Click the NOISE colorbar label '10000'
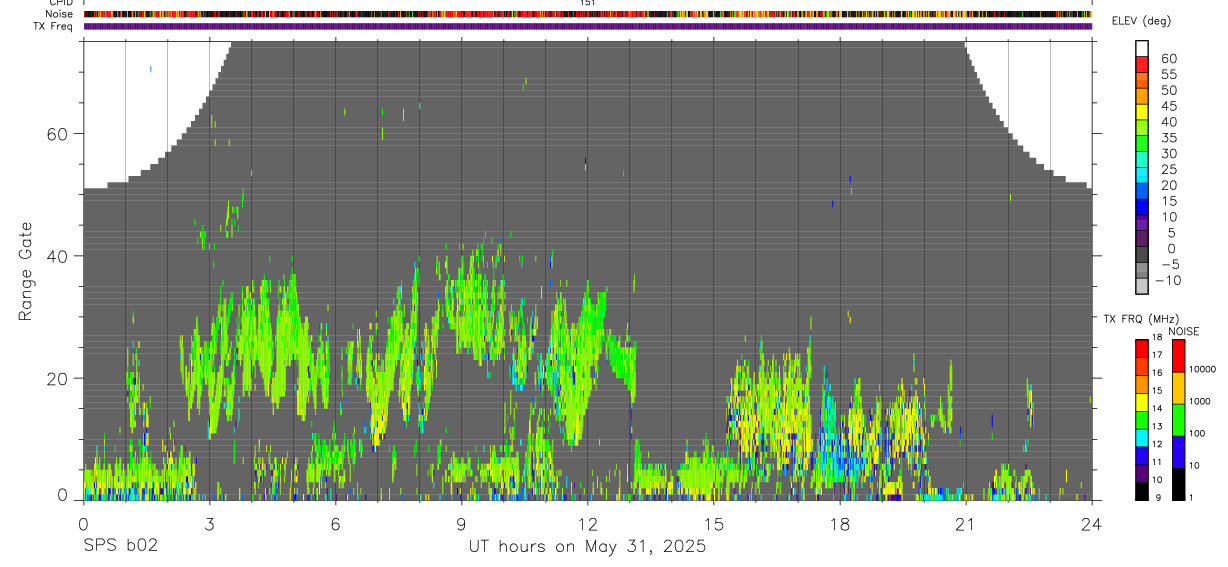1228x567 pixels. click(x=1201, y=369)
